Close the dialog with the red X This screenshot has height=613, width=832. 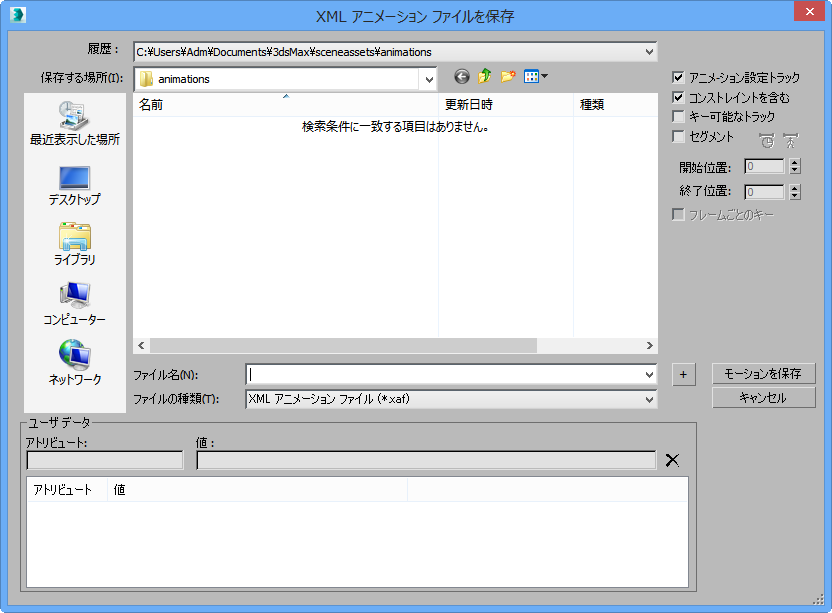click(x=809, y=11)
